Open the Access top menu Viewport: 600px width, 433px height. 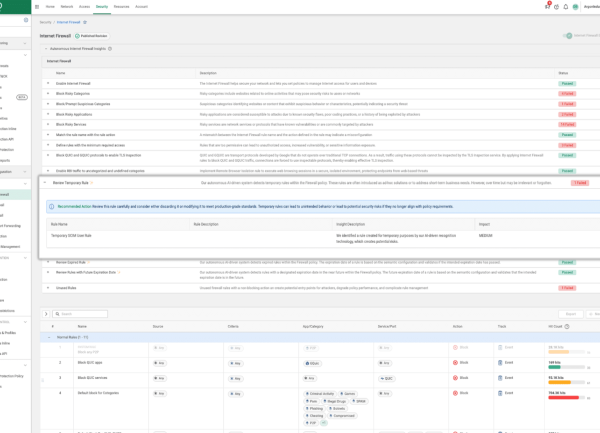[x=84, y=7]
